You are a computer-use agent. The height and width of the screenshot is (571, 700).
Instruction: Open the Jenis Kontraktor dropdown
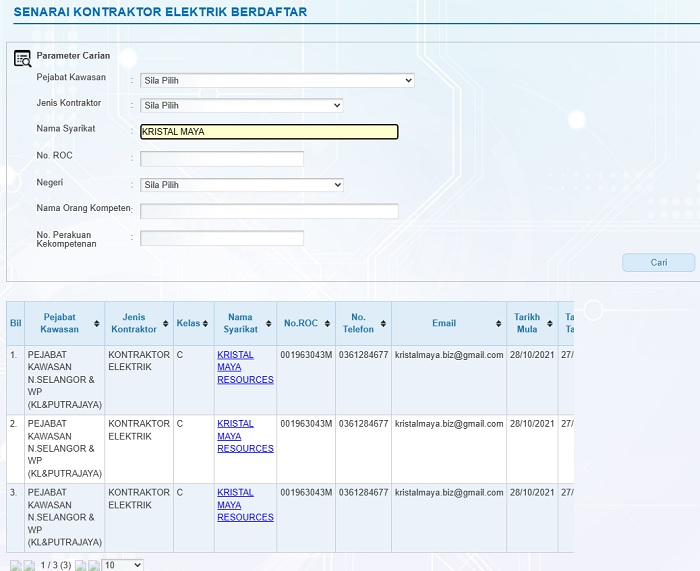point(242,105)
